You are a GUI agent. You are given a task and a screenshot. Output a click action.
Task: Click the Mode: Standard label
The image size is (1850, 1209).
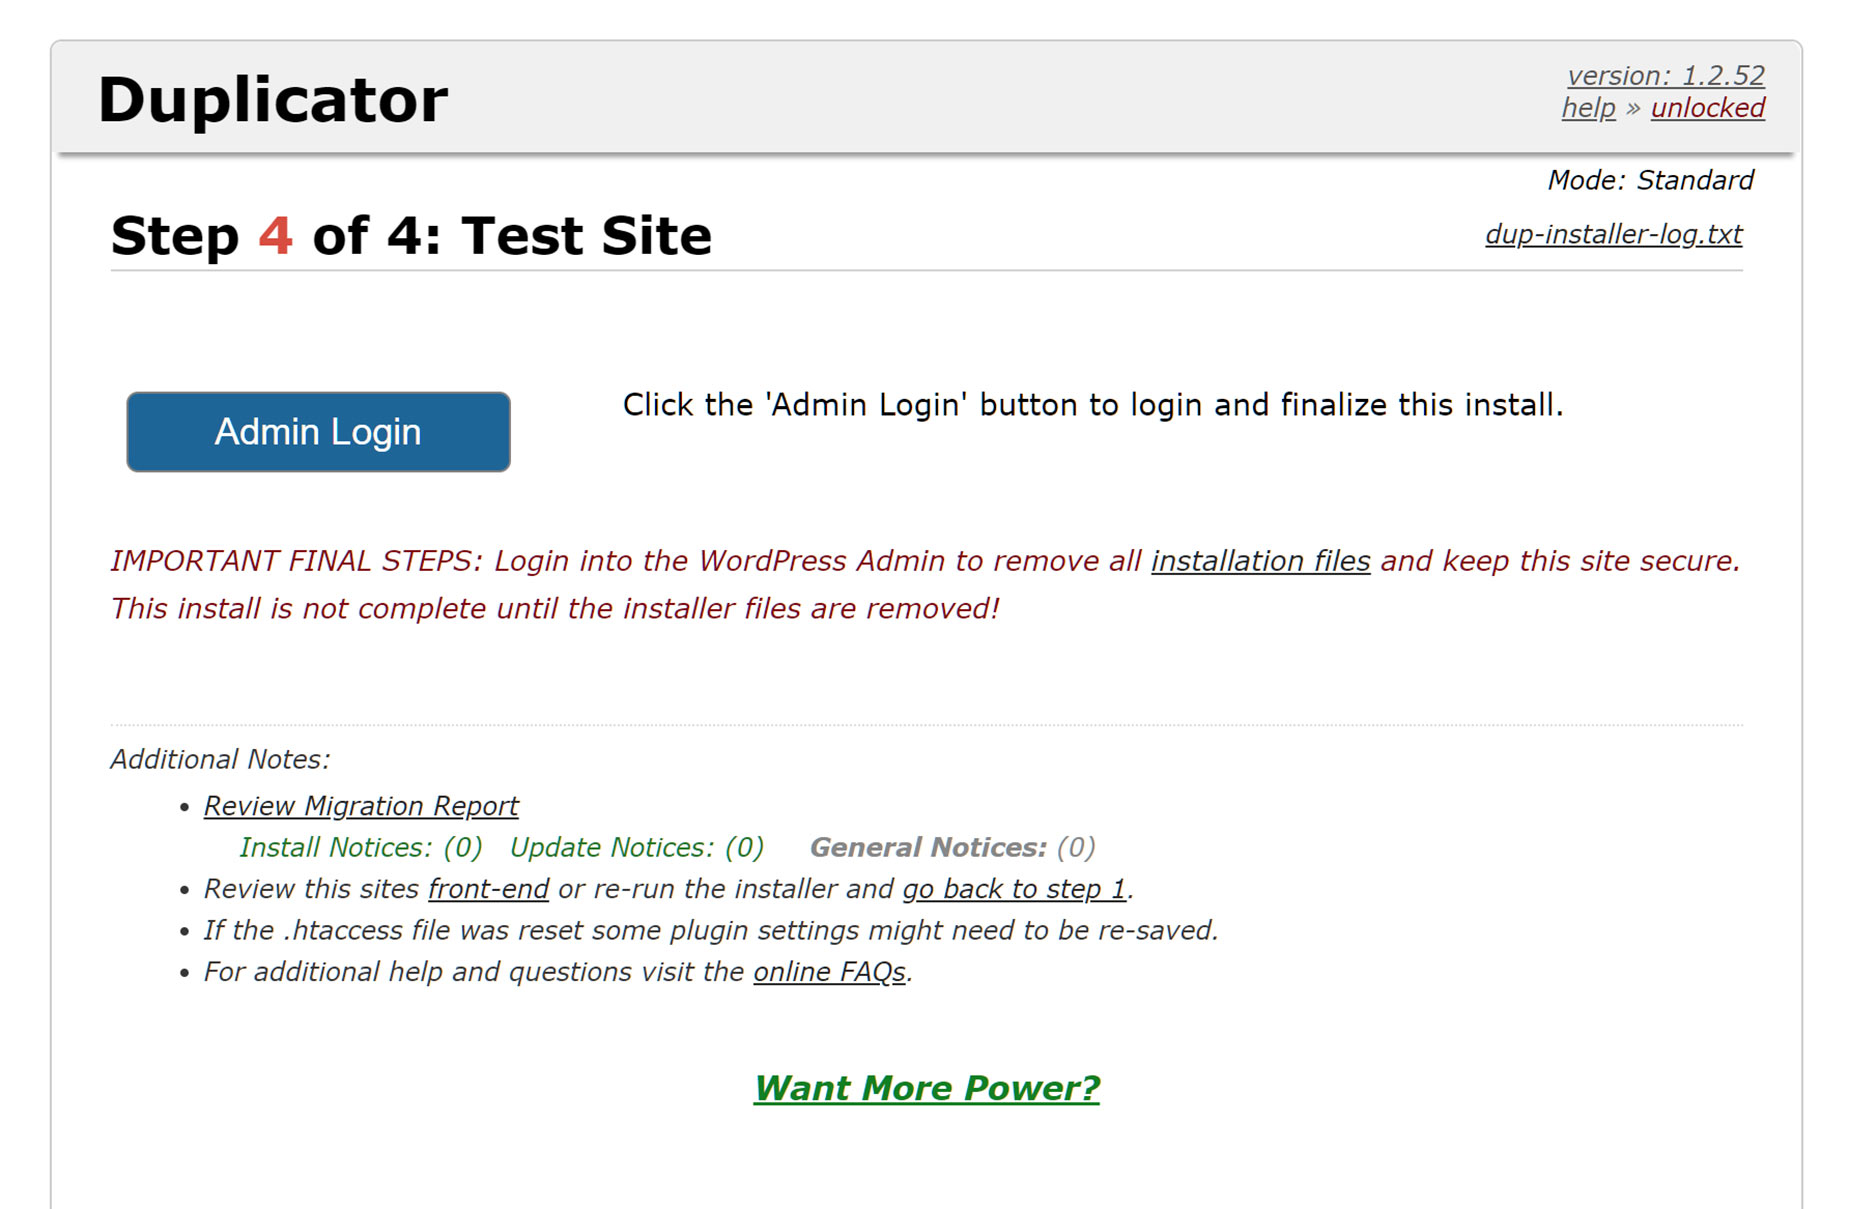point(1652,181)
